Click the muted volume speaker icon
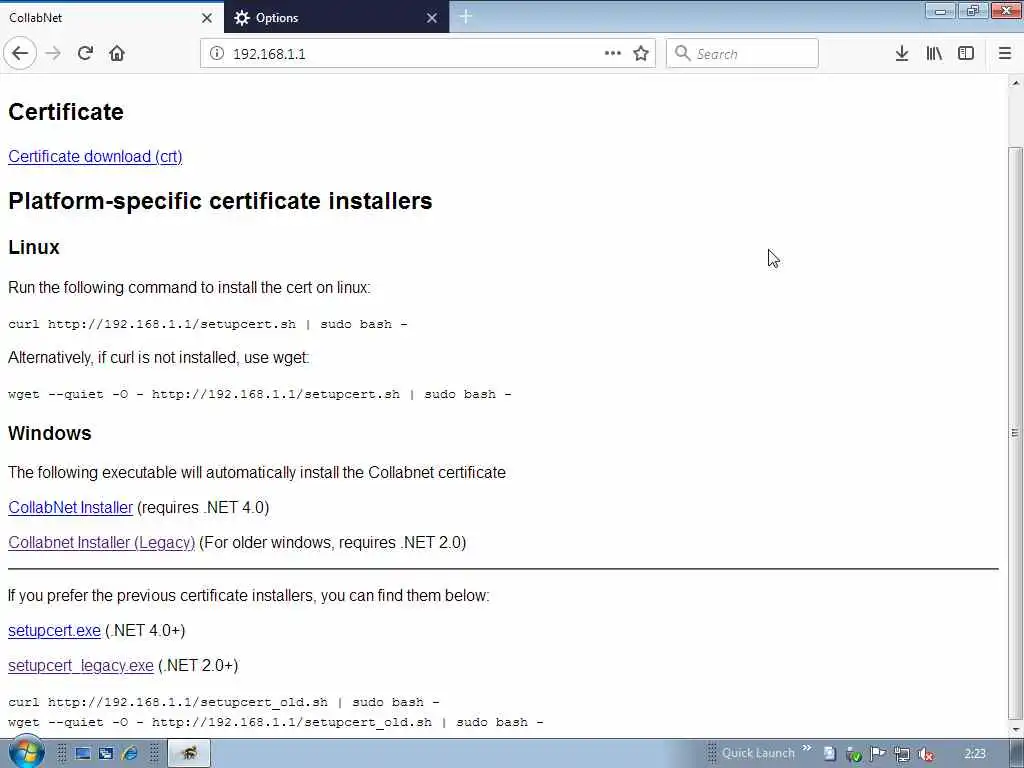The image size is (1024, 768). pos(925,754)
